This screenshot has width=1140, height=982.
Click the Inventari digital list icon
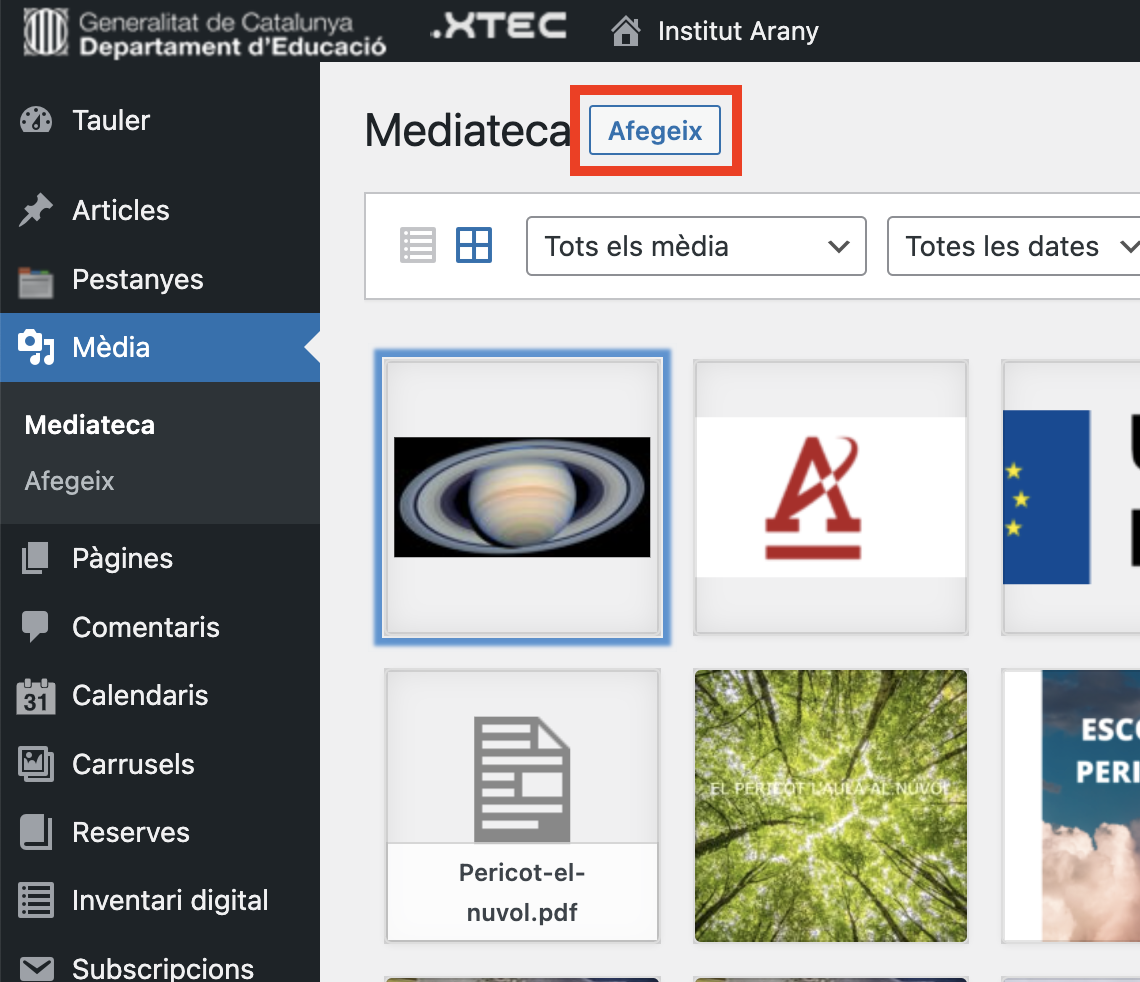[36, 901]
